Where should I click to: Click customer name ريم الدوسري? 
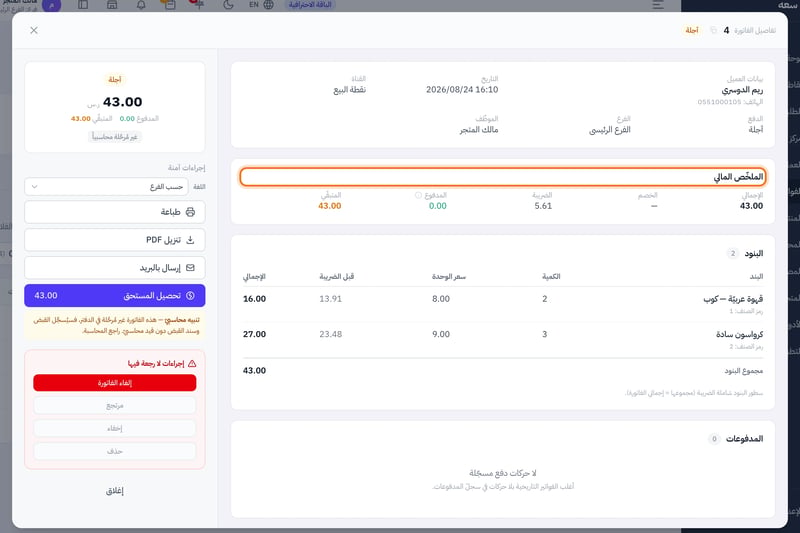(x=742, y=90)
